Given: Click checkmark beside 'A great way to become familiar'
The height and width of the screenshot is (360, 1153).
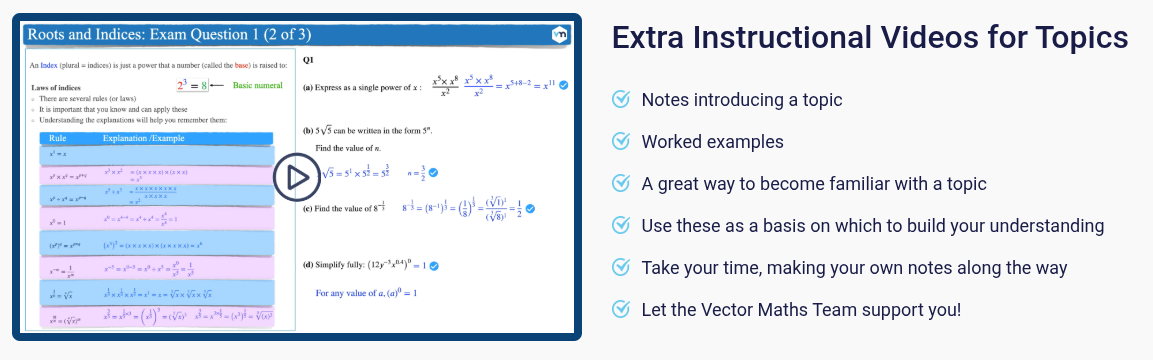Looking at the screenshot, I should pyautogui.click(x=621, y=183).
